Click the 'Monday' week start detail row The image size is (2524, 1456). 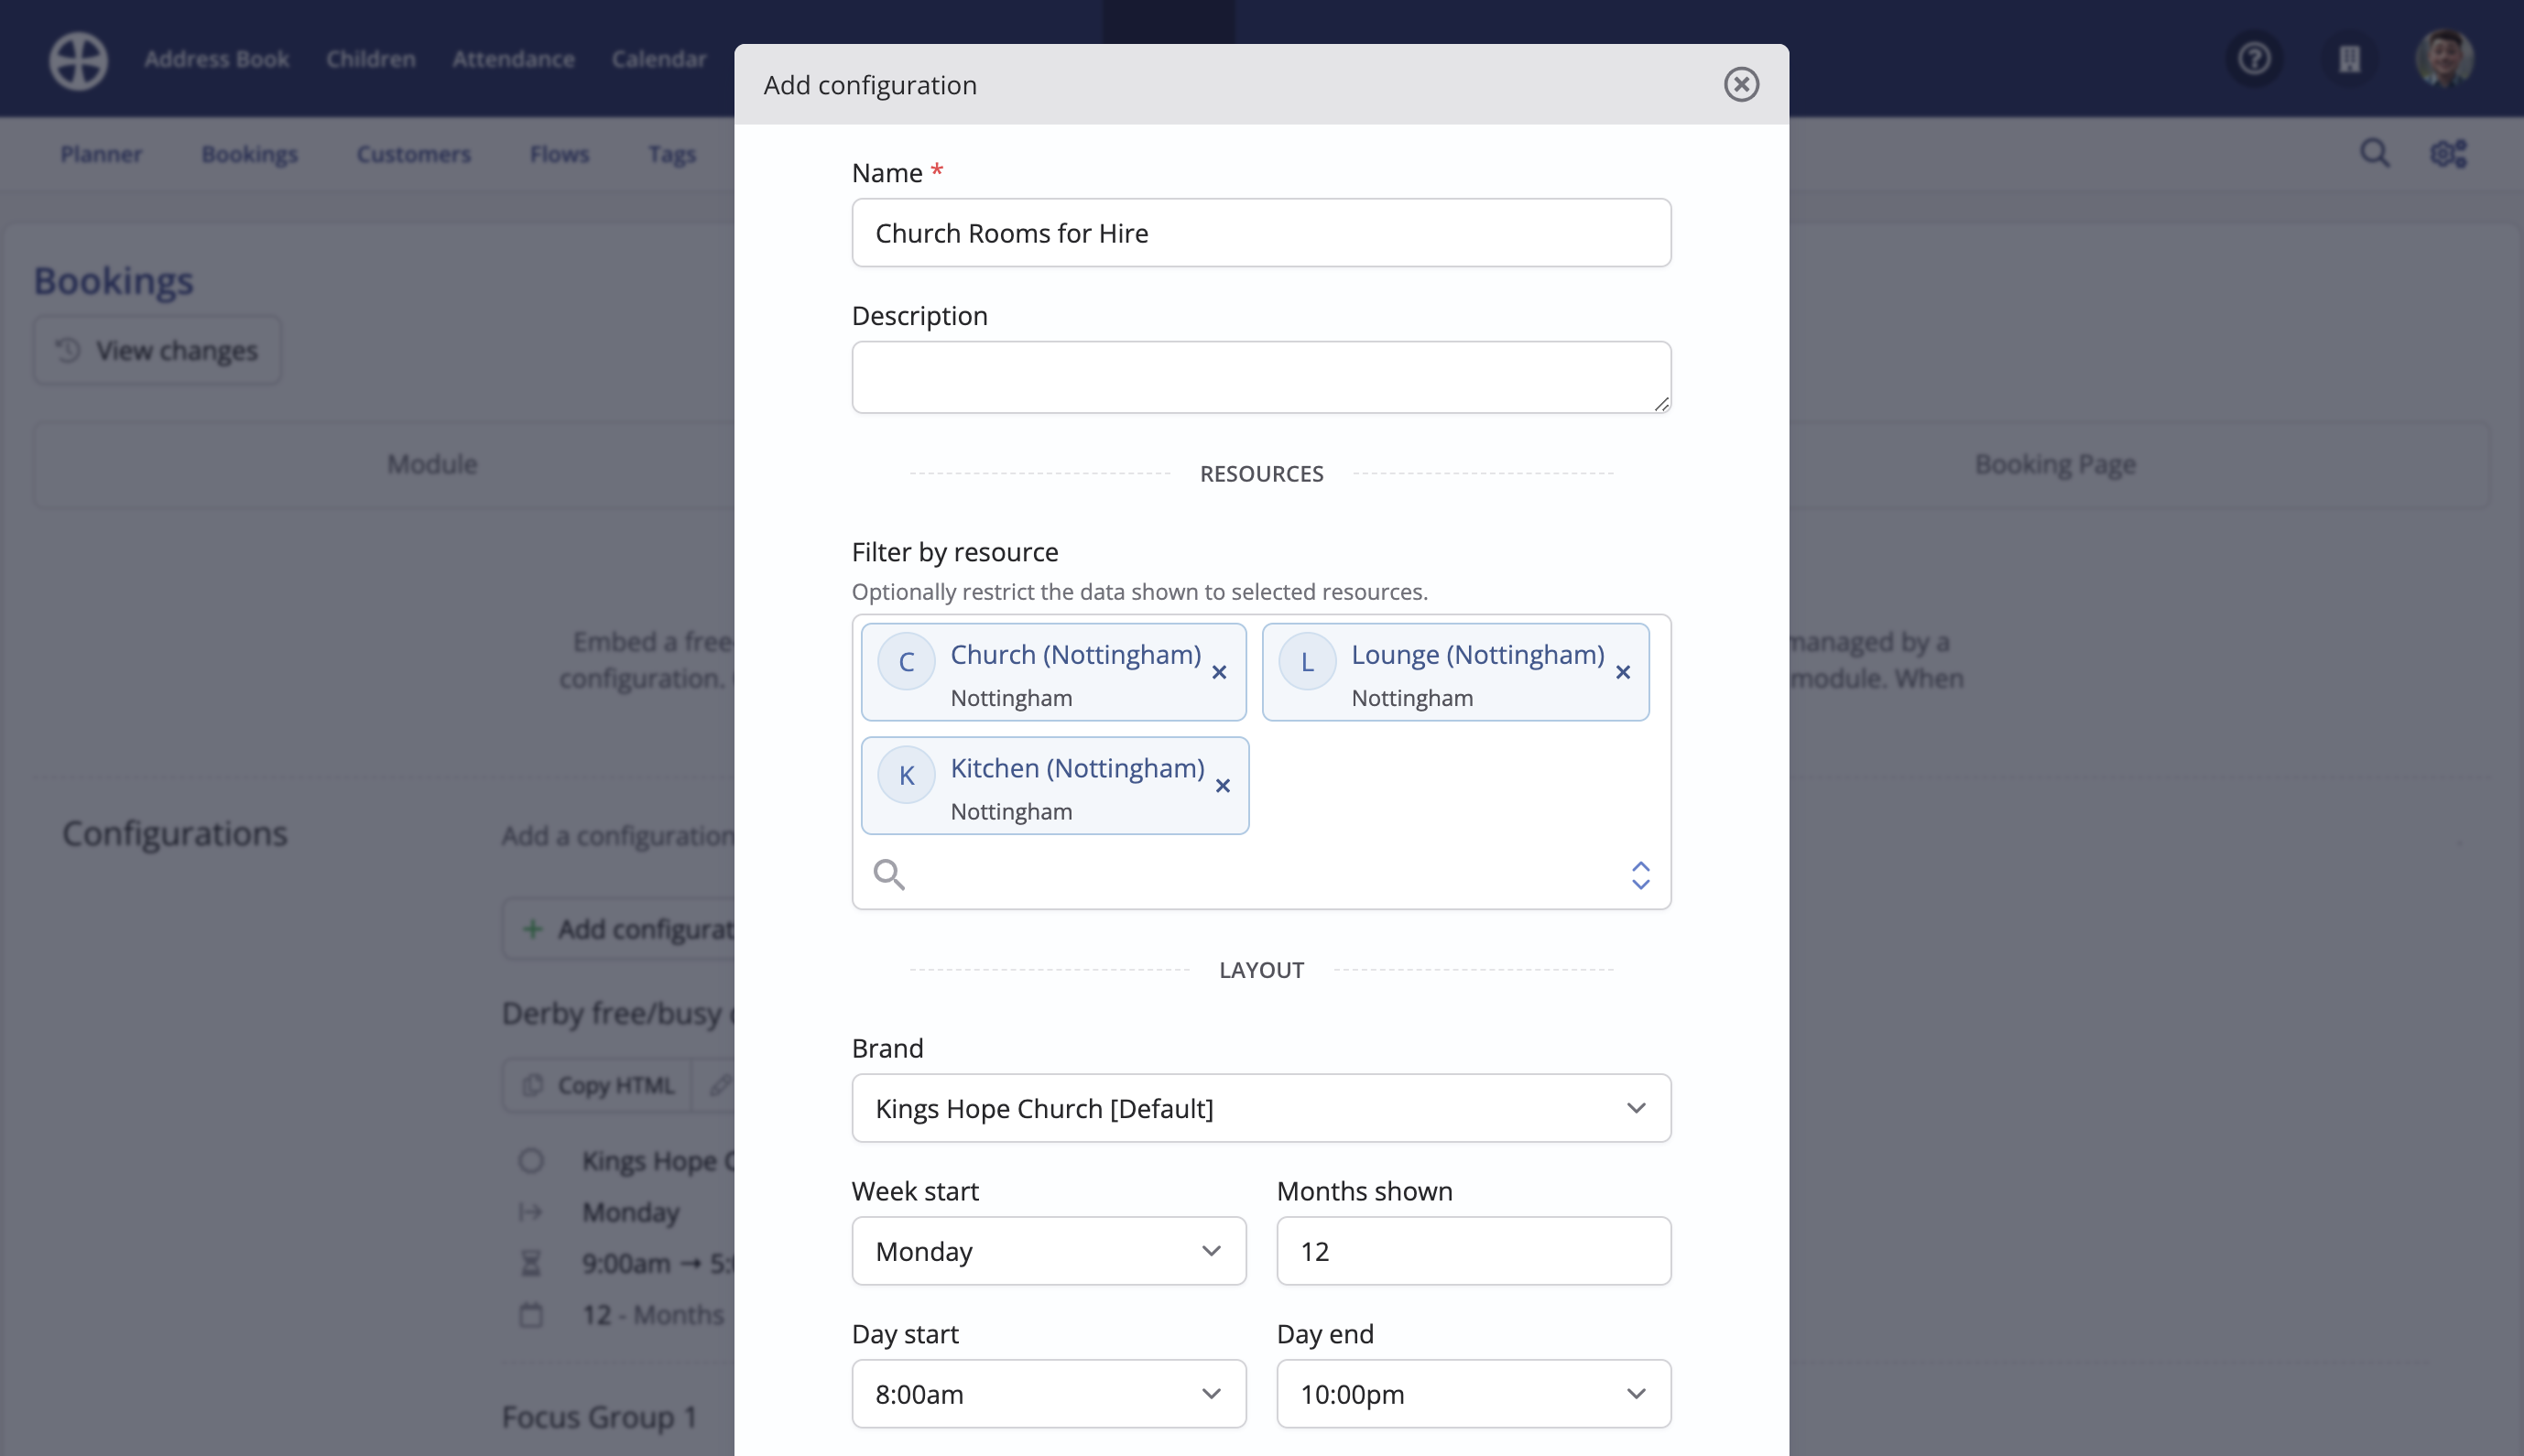[631, 1213]
